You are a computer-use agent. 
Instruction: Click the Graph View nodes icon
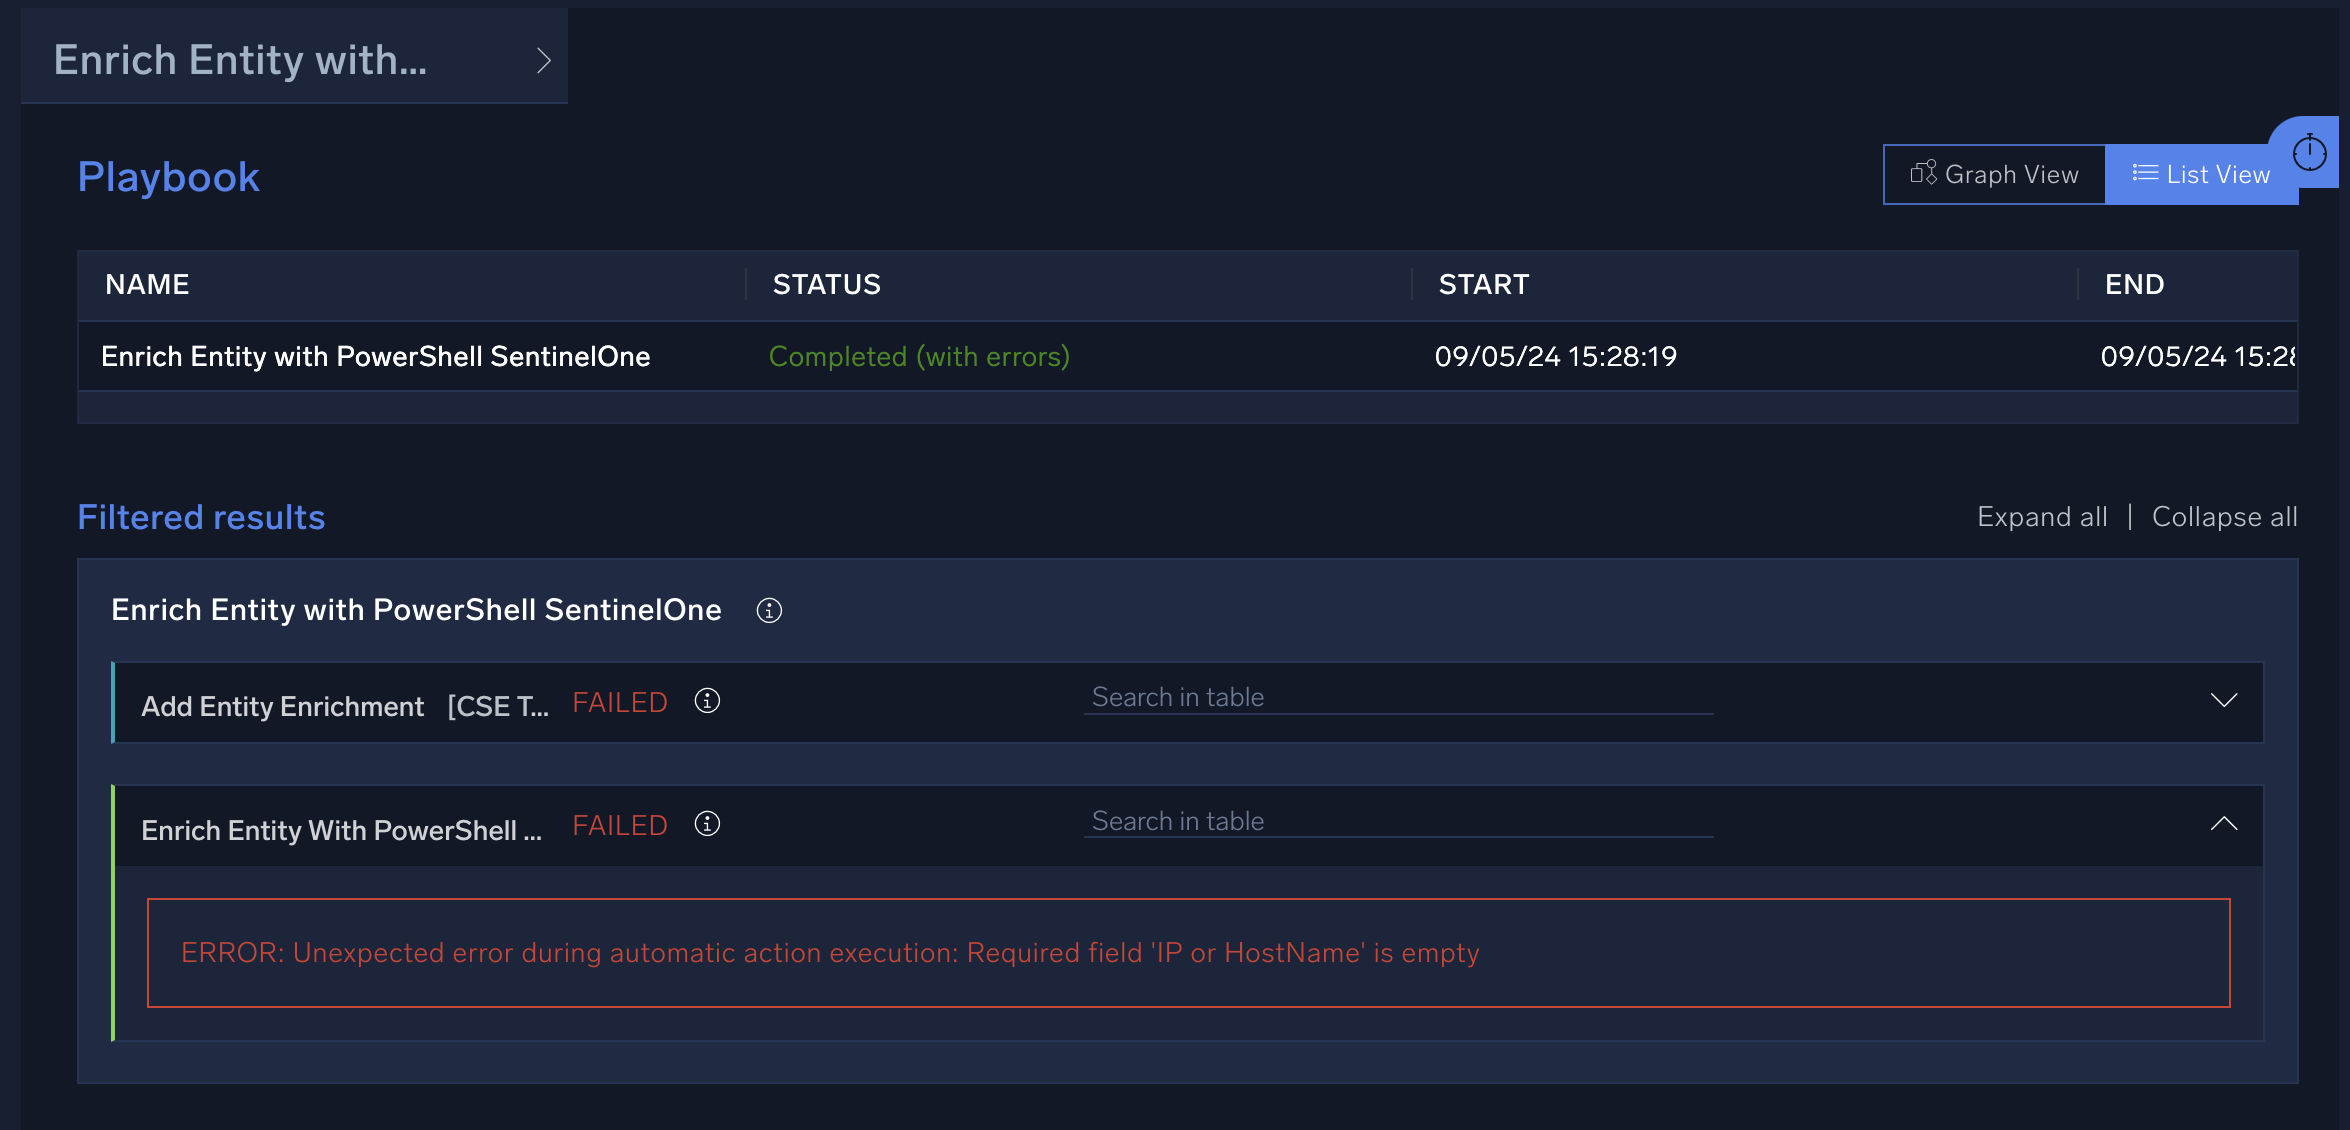click(x=1923, y=173)
